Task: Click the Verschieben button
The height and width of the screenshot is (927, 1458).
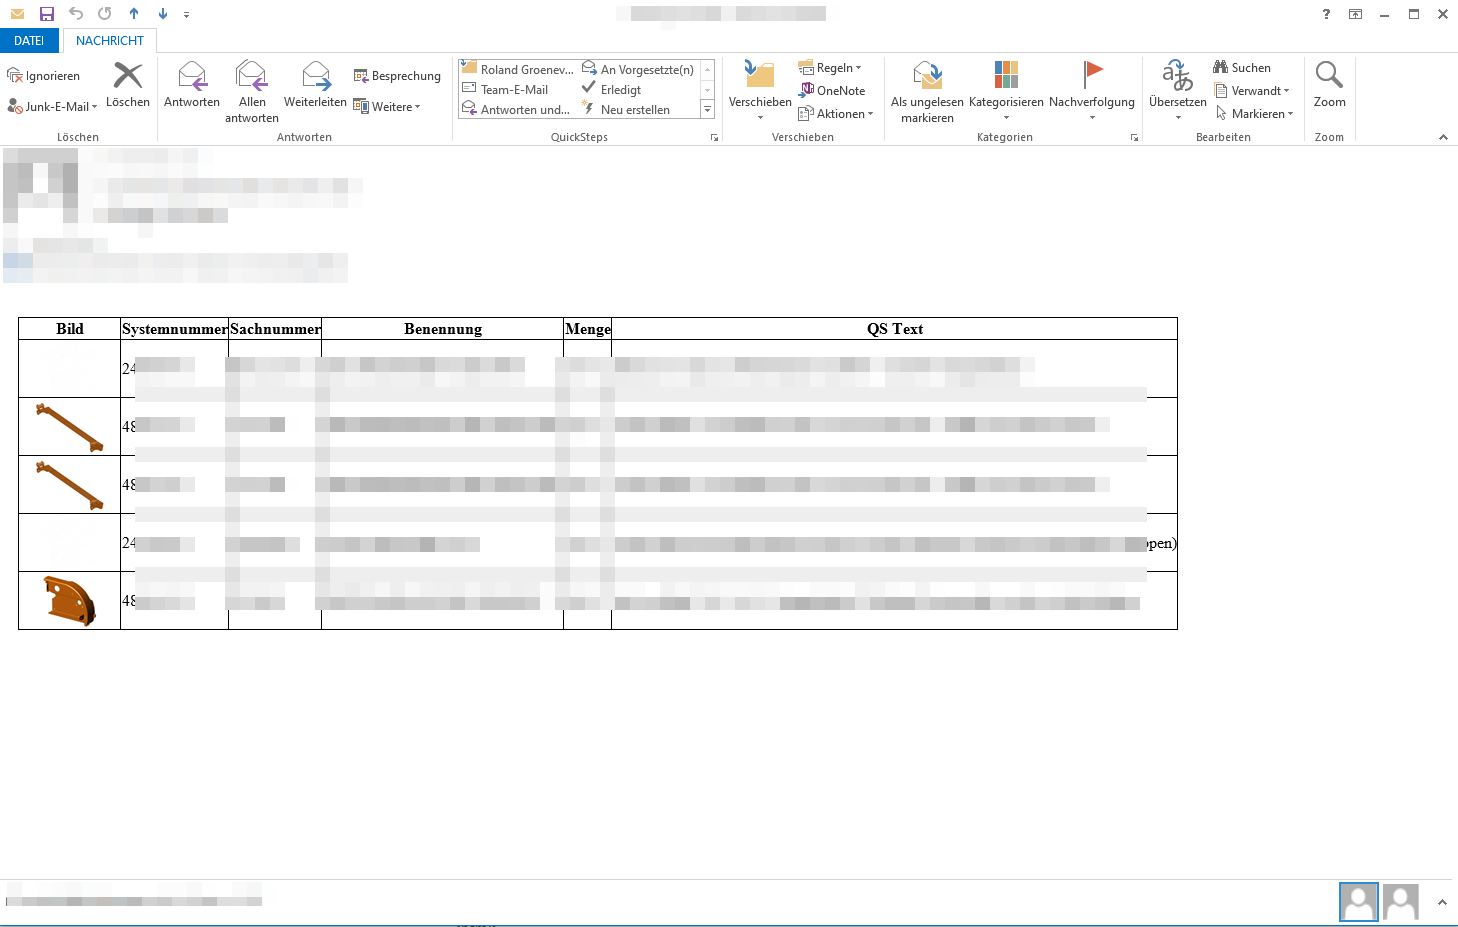Action: pos(759,90)
